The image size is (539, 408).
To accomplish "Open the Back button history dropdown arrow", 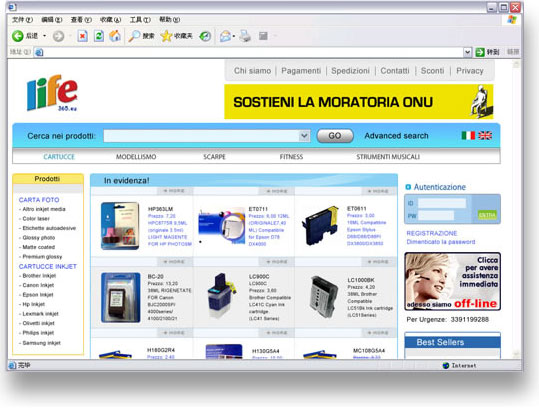I will point(44,36).
